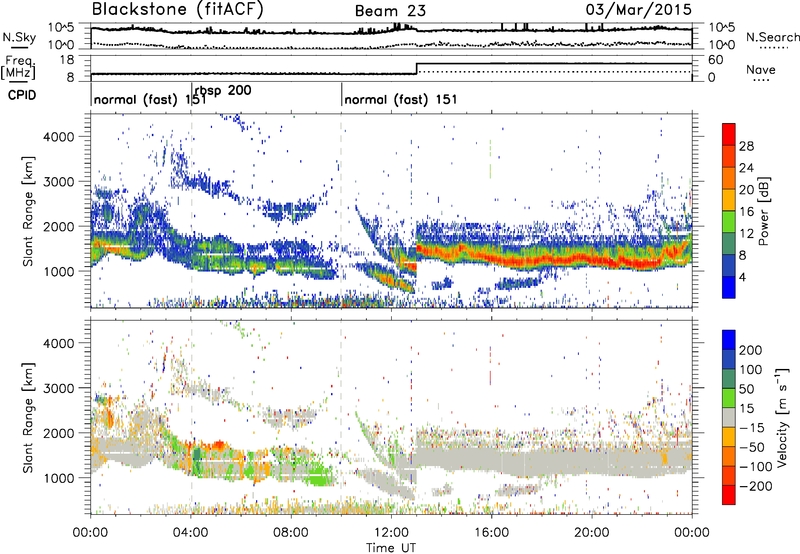Click the 'Blackstone (fitACF)' title text

(178, 10)
